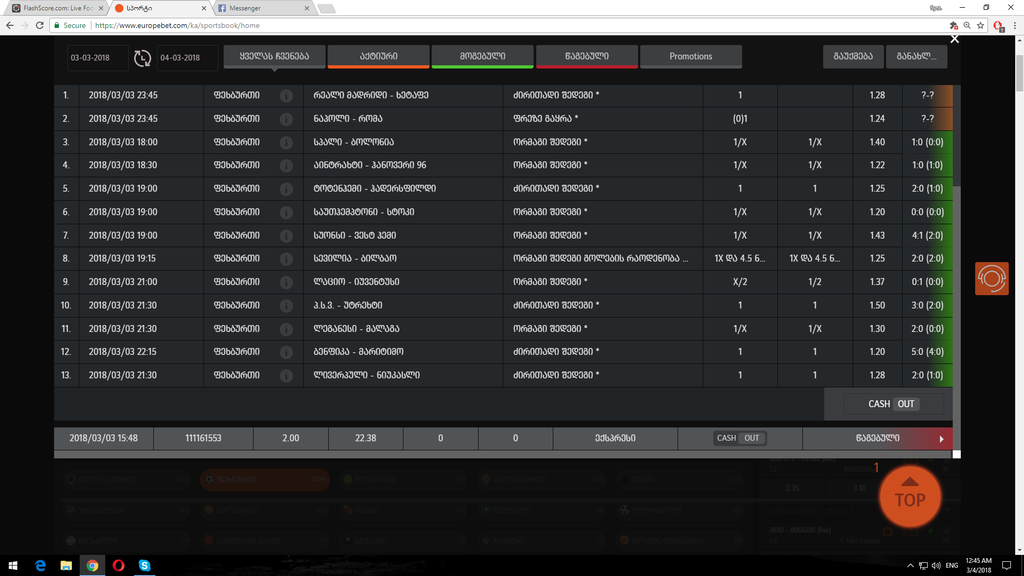Reload the europebet page

40,25
